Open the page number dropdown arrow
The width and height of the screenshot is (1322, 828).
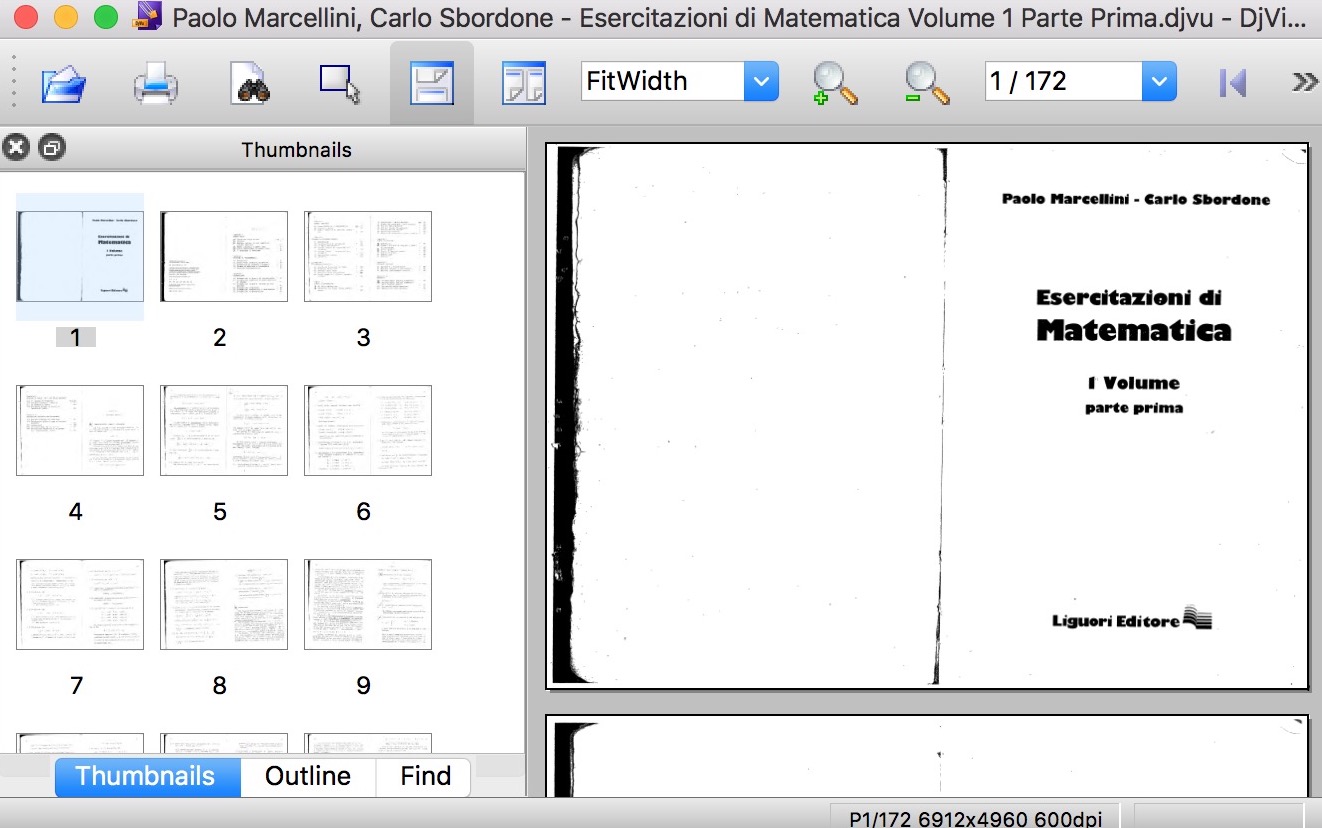pyautogui.click(x=1159, y=81)
